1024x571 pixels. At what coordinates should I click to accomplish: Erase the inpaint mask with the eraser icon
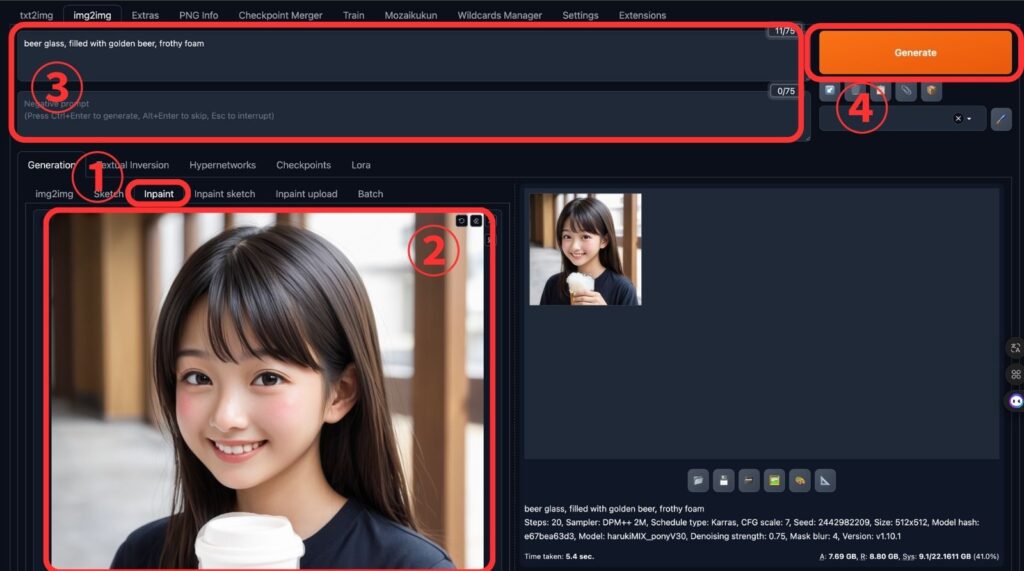pos(476,221)
